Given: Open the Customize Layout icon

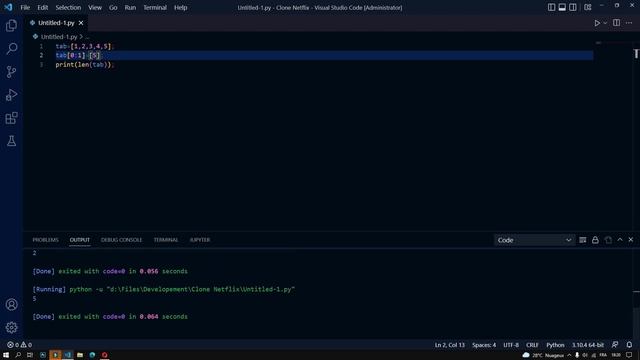Looking at the screenshot, I should pyautogui.click(x=588, y=7).
